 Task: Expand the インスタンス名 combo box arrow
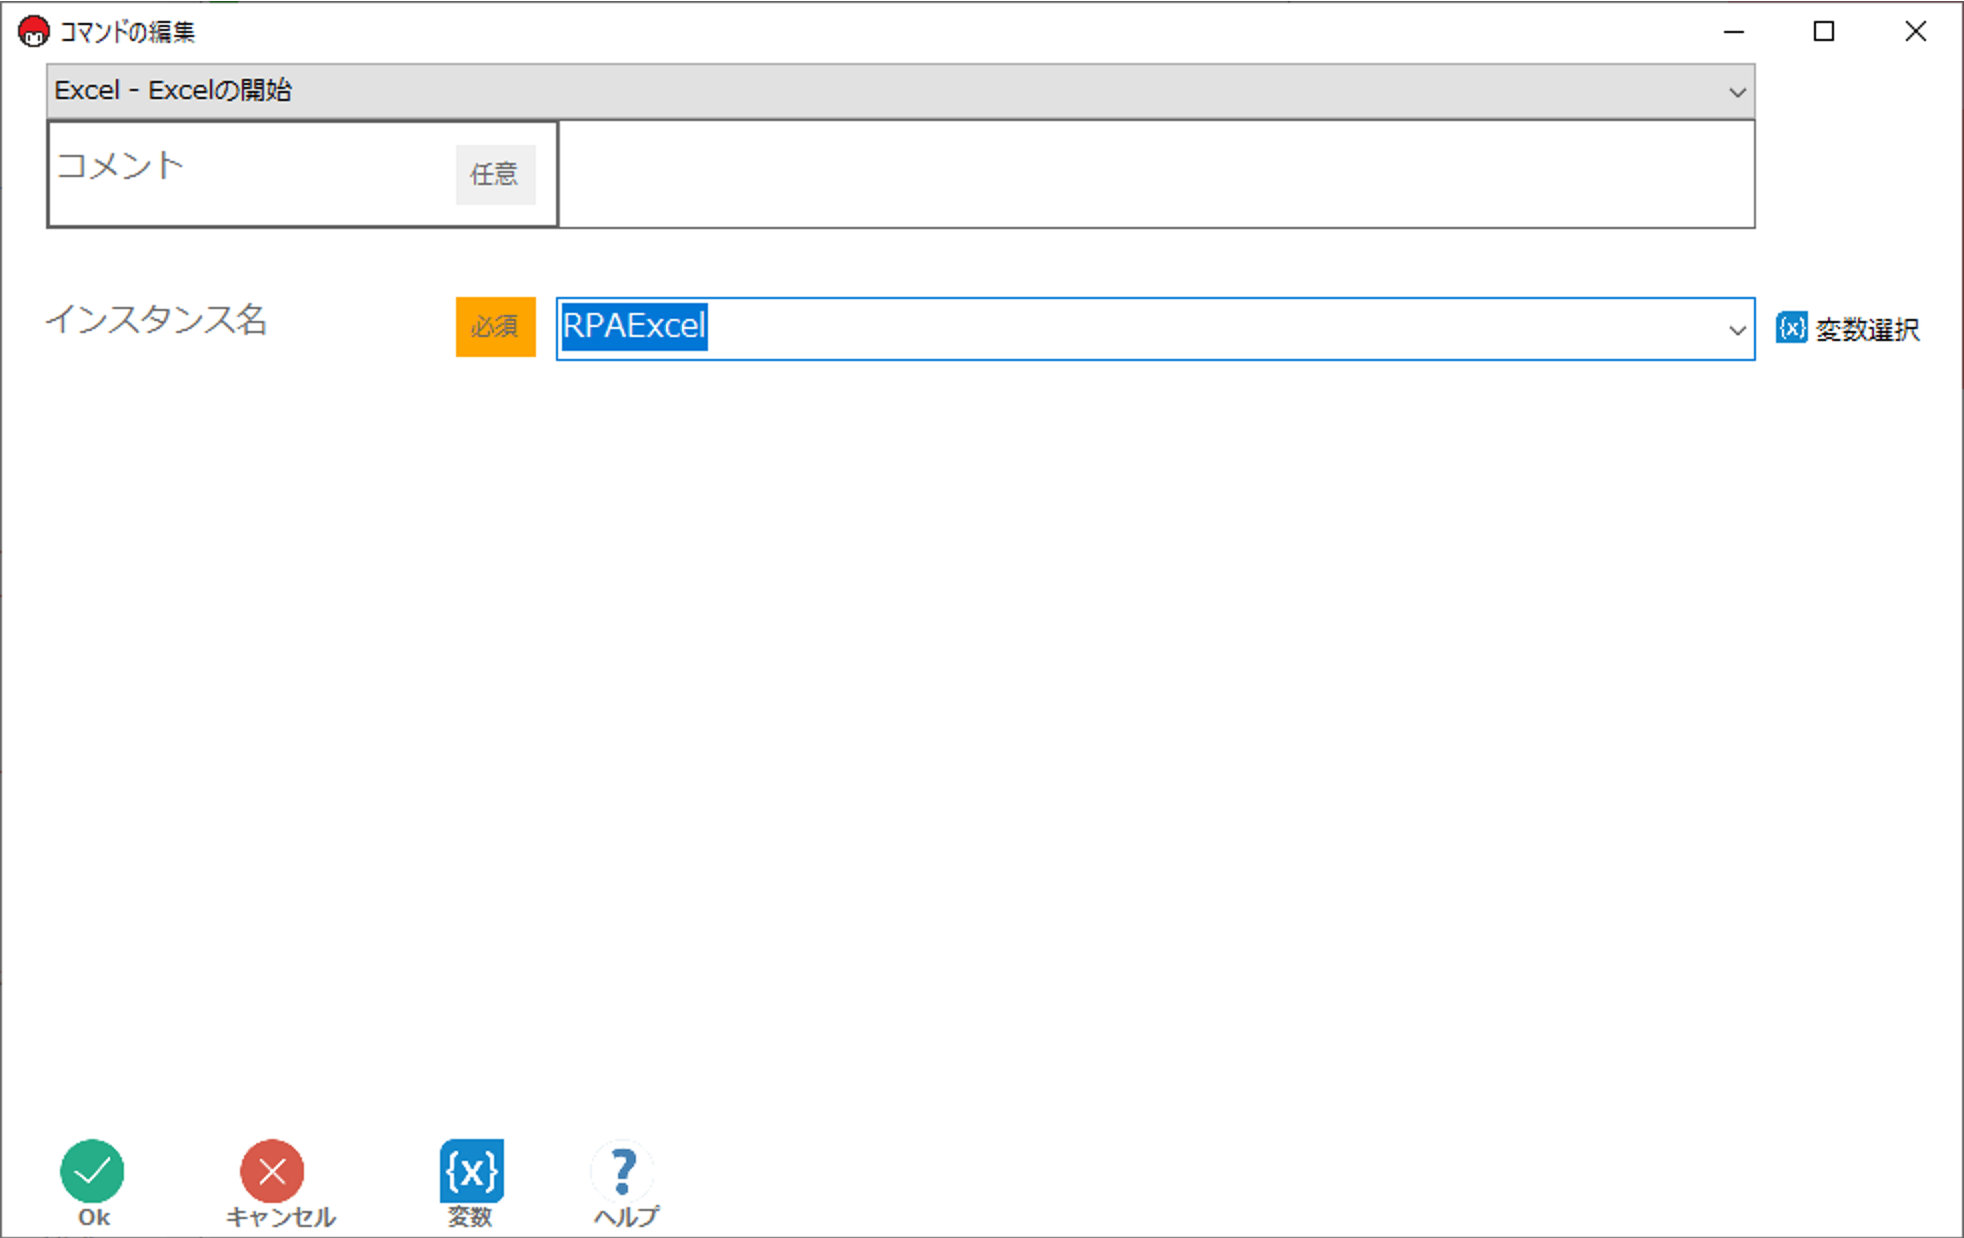1737,330
